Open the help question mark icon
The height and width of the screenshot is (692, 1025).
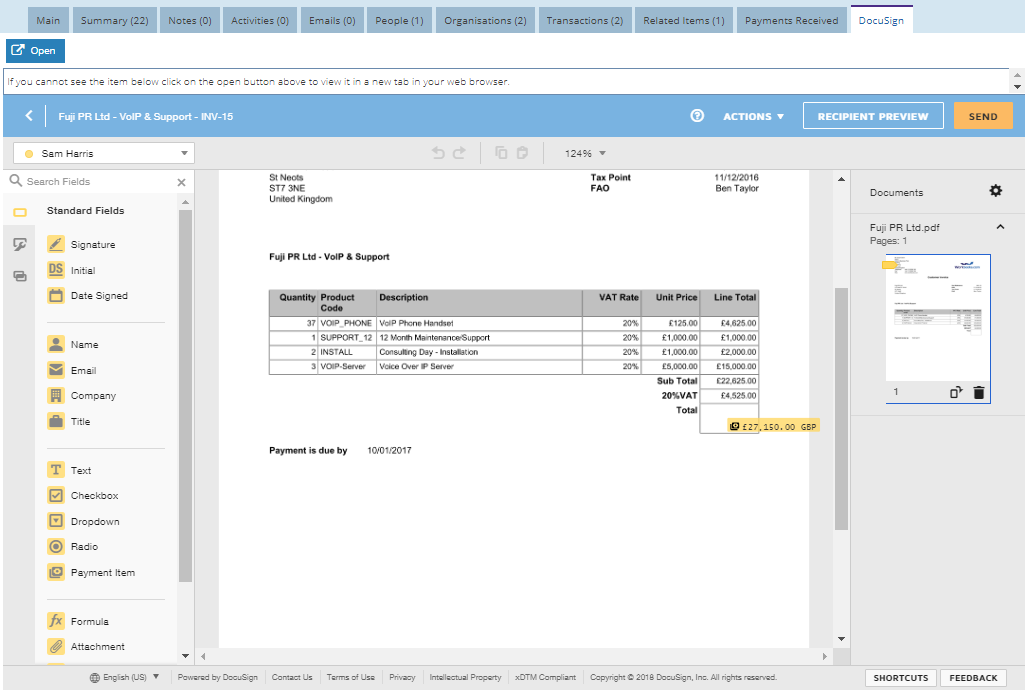pyautogui.click(x=697, y=116)
